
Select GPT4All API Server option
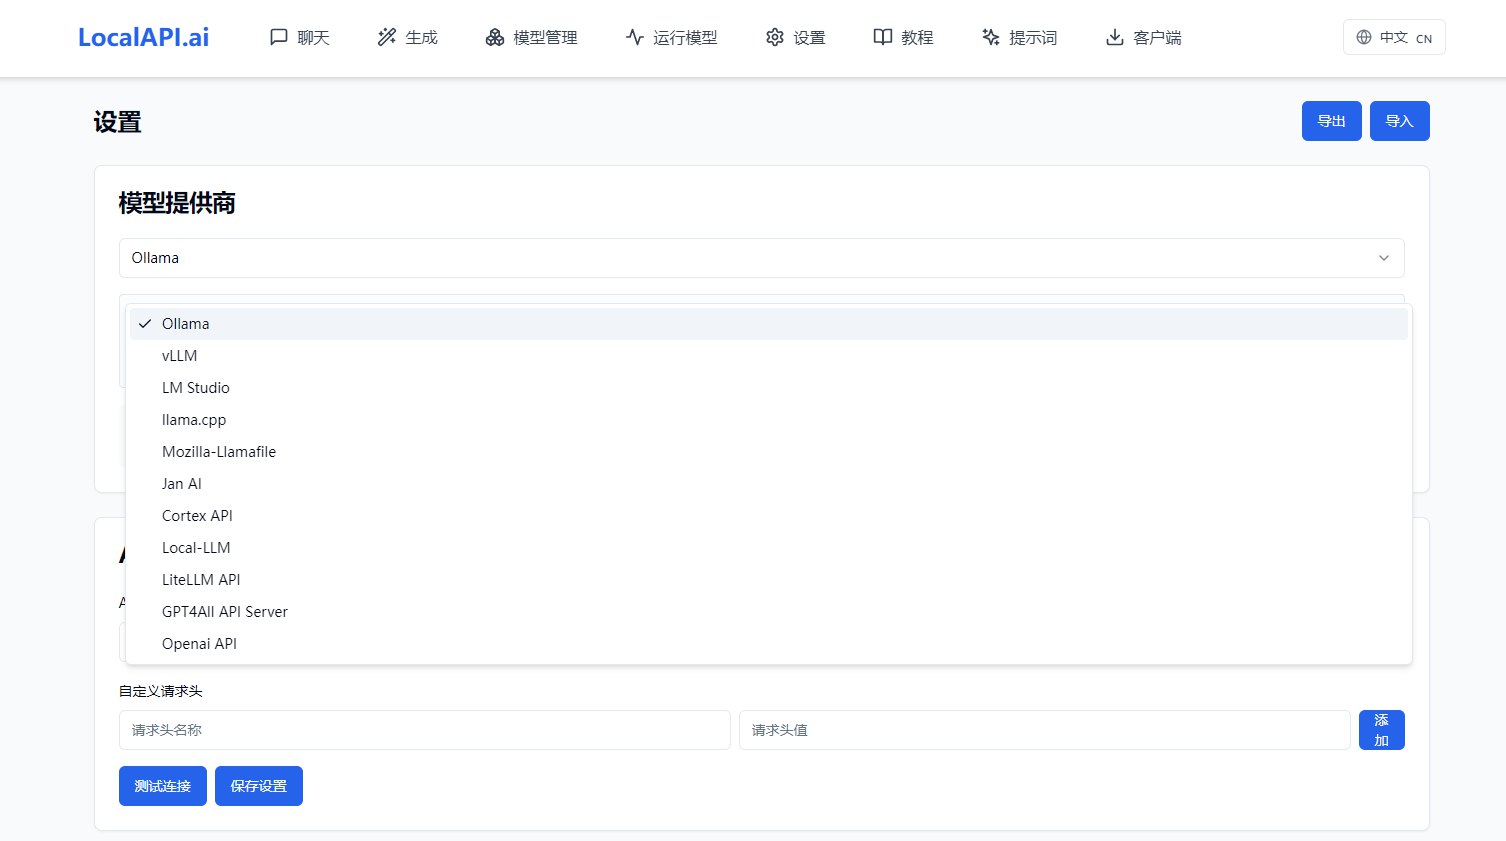[768, 612]
